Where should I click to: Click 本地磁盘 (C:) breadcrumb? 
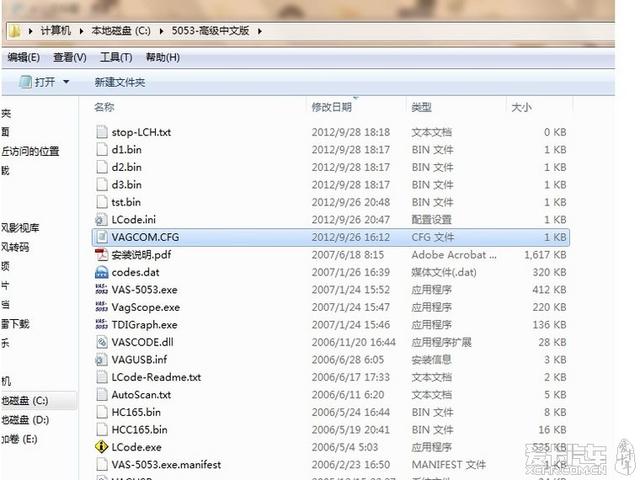[x=121, y=31]
